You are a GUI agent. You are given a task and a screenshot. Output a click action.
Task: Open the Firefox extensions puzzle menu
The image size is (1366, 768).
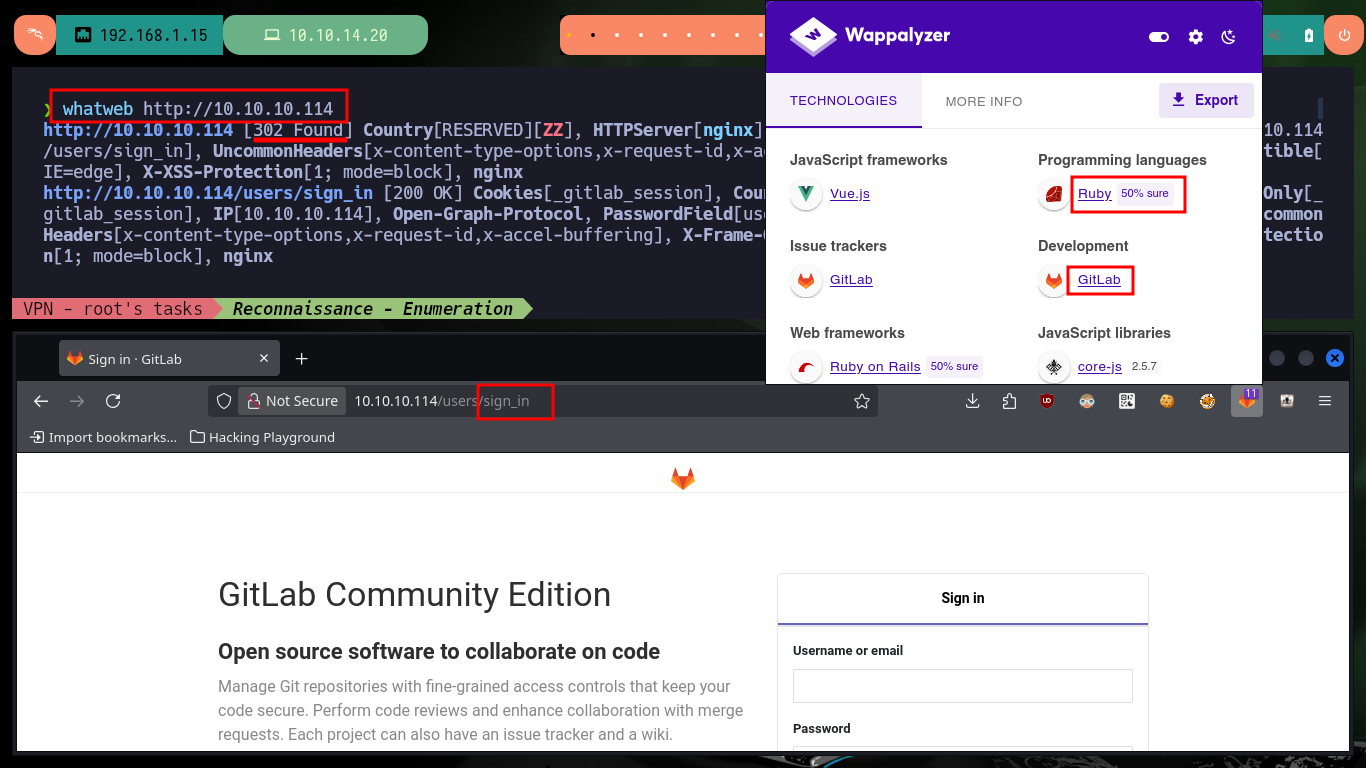click(1008, 401)
